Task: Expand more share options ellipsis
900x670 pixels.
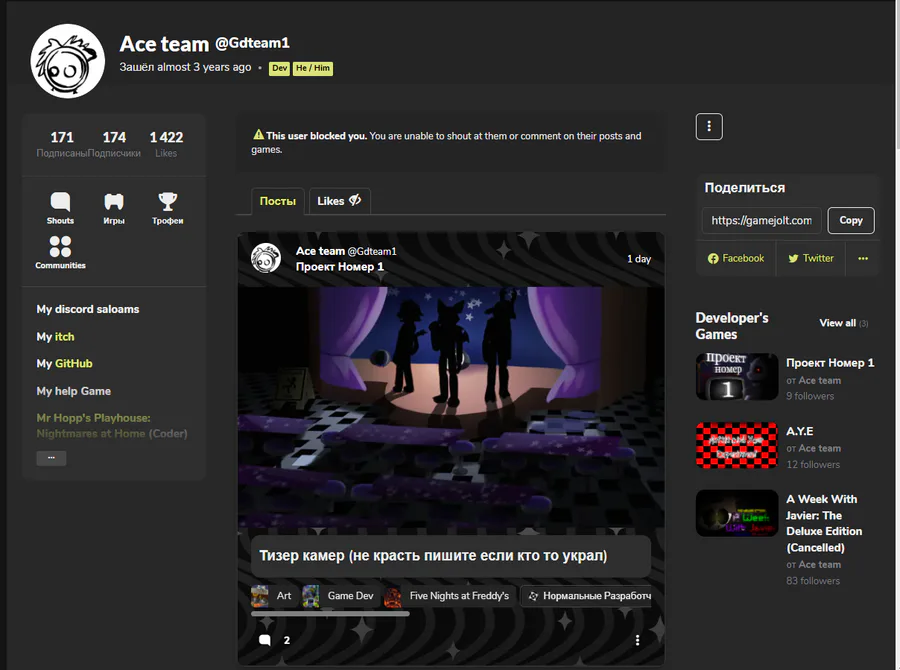Action: coord(863,258)
